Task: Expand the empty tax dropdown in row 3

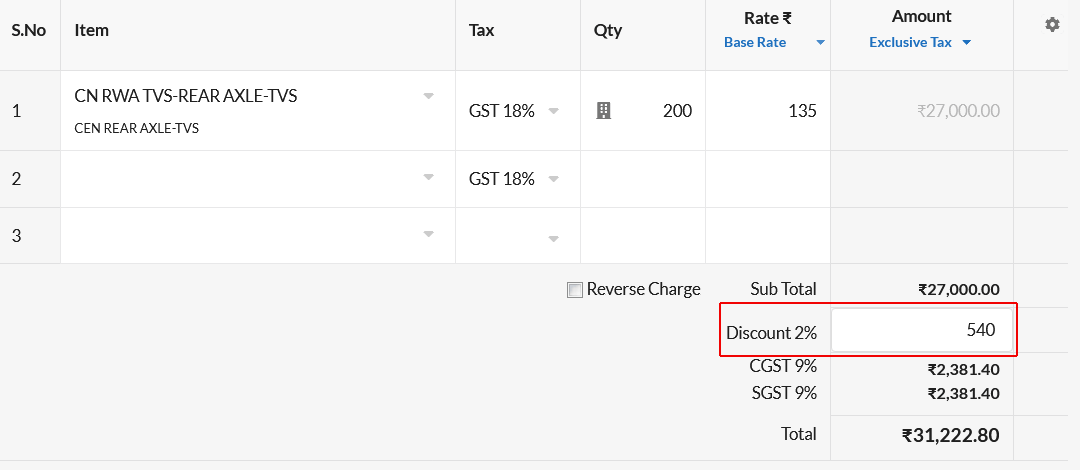Action: pos(553,239)
